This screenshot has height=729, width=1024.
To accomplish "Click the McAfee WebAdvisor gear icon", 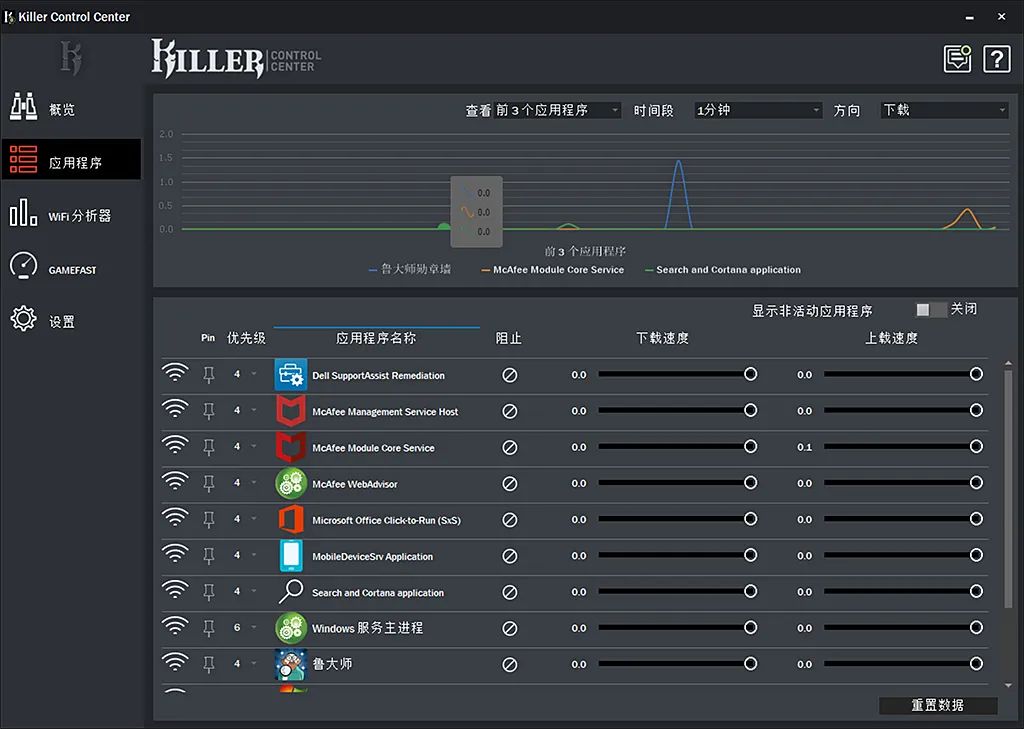I will click(291, 483).
